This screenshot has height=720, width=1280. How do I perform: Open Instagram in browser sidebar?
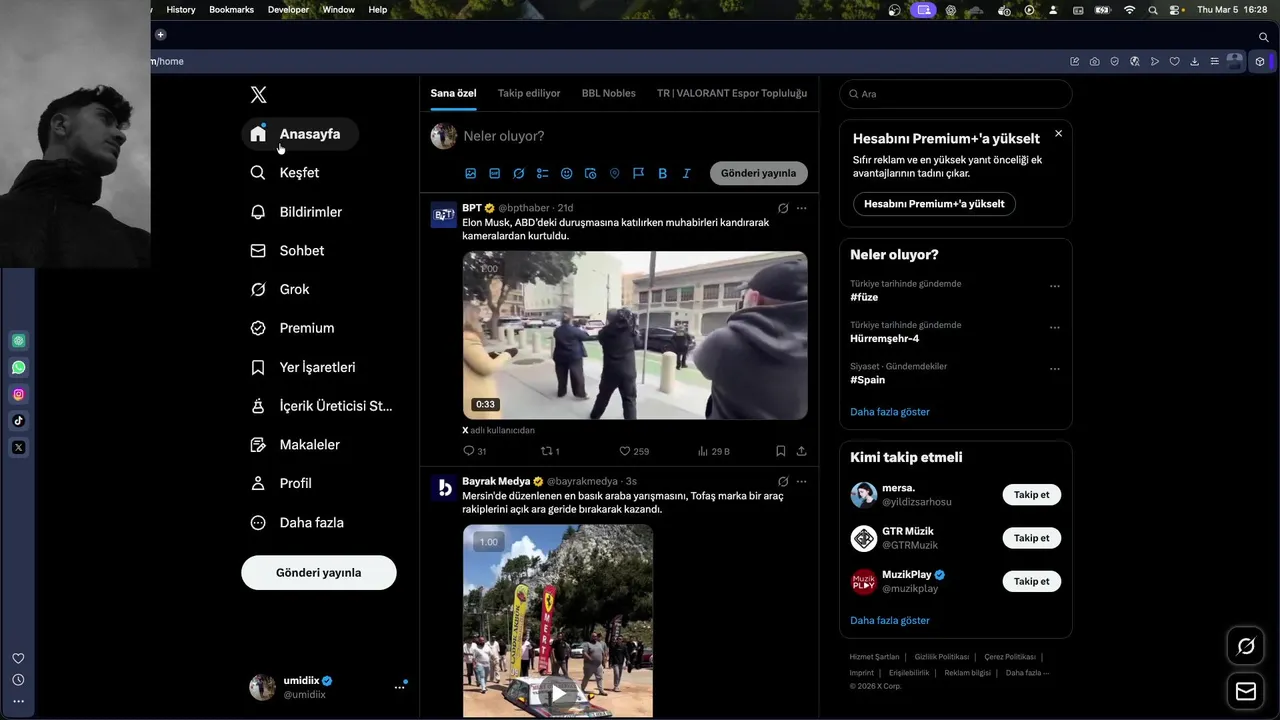pyautogui.click(x=18, y=394)
